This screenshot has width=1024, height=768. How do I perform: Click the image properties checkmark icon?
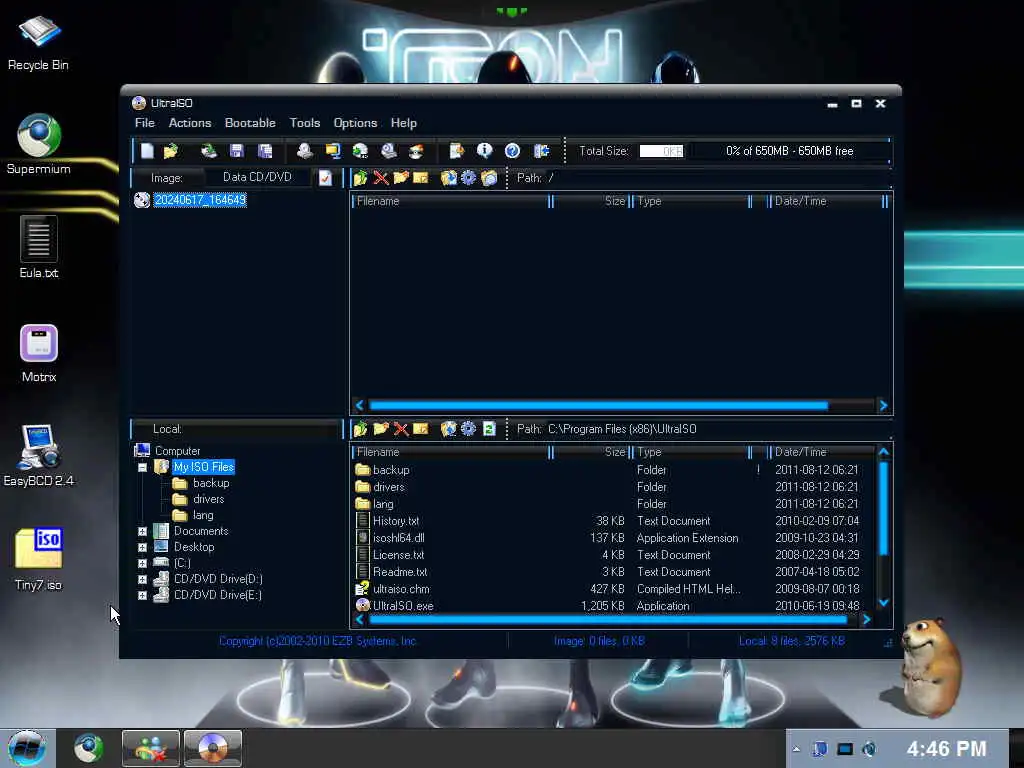(x=325, y=178)
